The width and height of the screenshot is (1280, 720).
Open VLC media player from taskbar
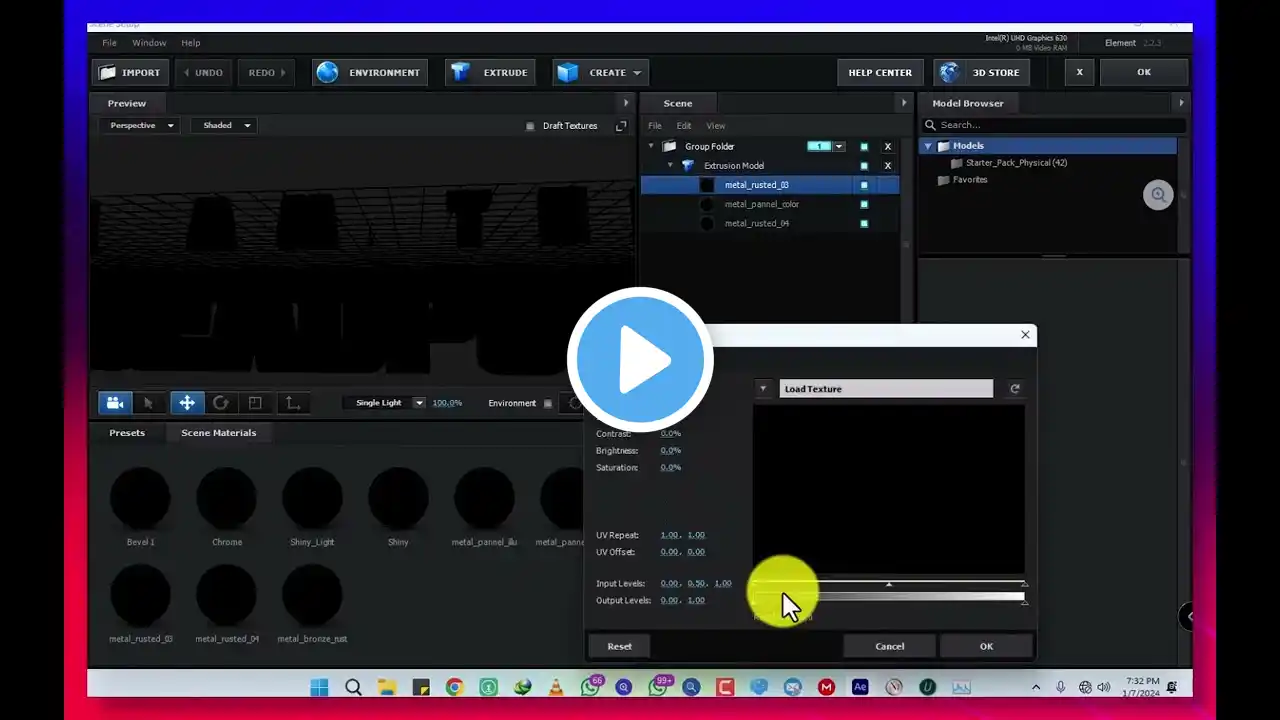click(x=556, y=687)
